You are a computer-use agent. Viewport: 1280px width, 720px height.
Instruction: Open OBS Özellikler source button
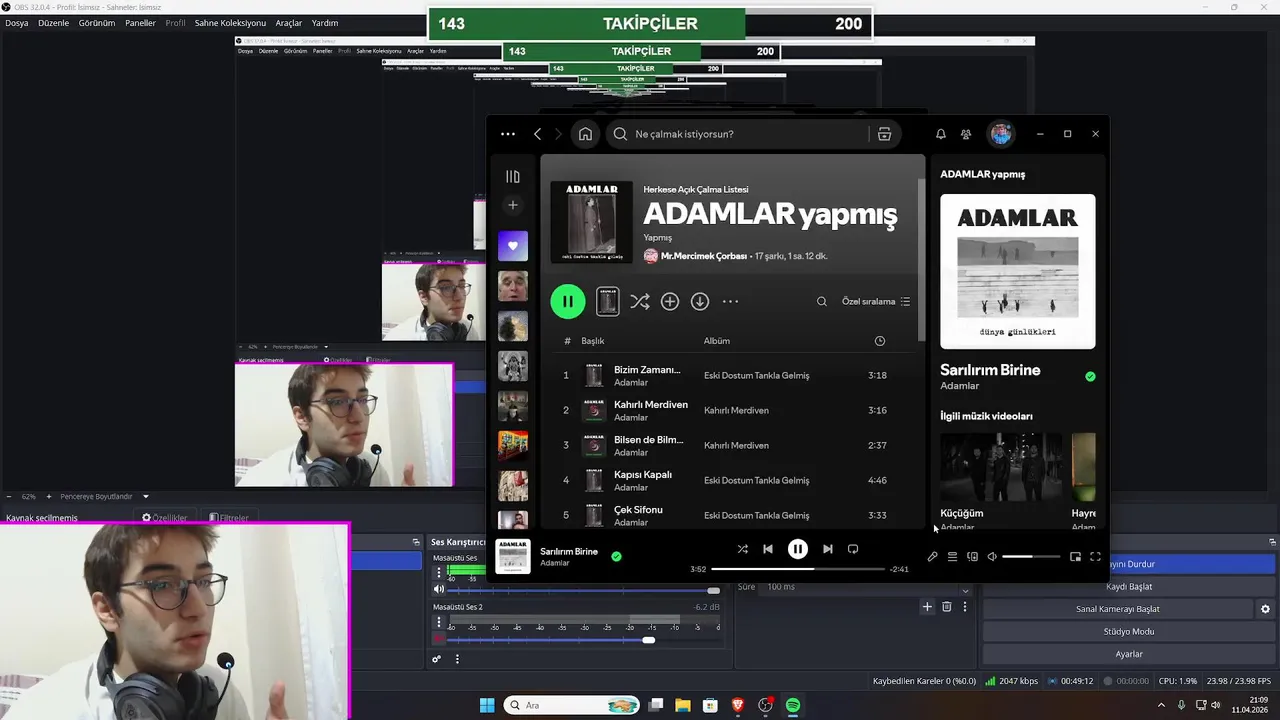tap(165, 518)
